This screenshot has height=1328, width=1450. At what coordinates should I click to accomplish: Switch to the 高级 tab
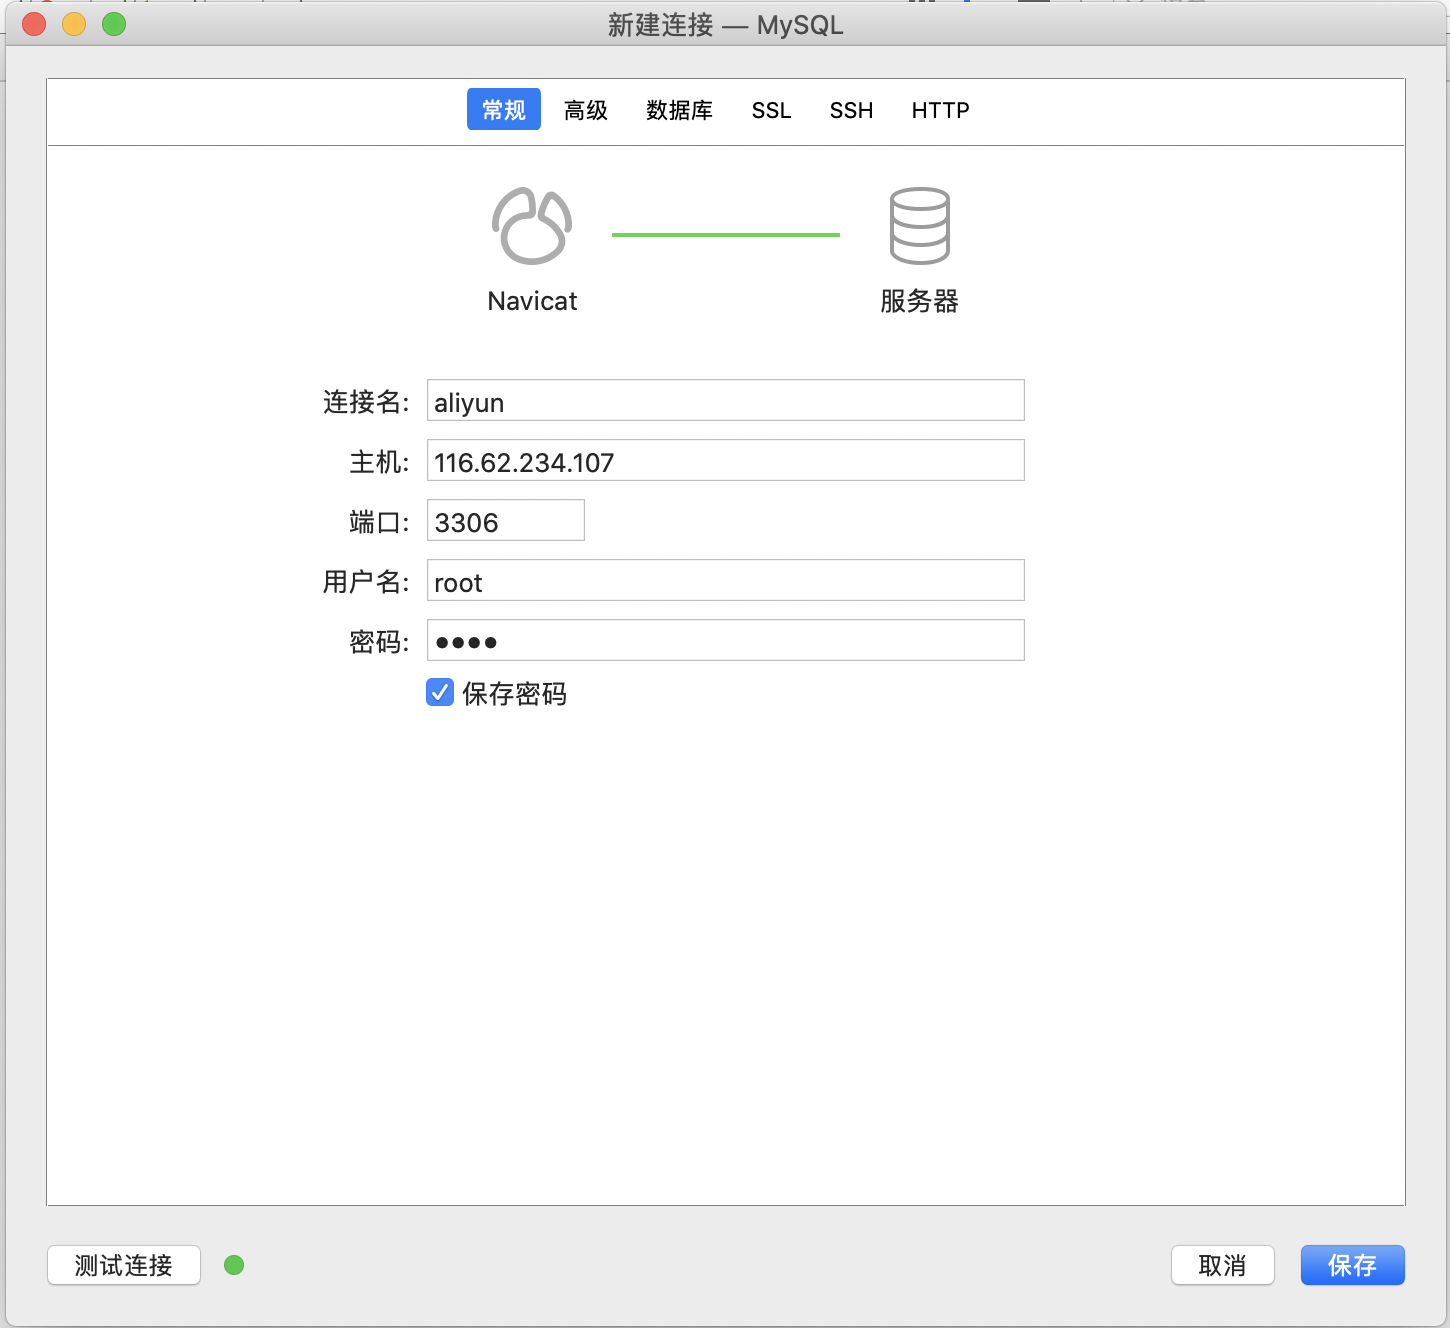[586, 110]
